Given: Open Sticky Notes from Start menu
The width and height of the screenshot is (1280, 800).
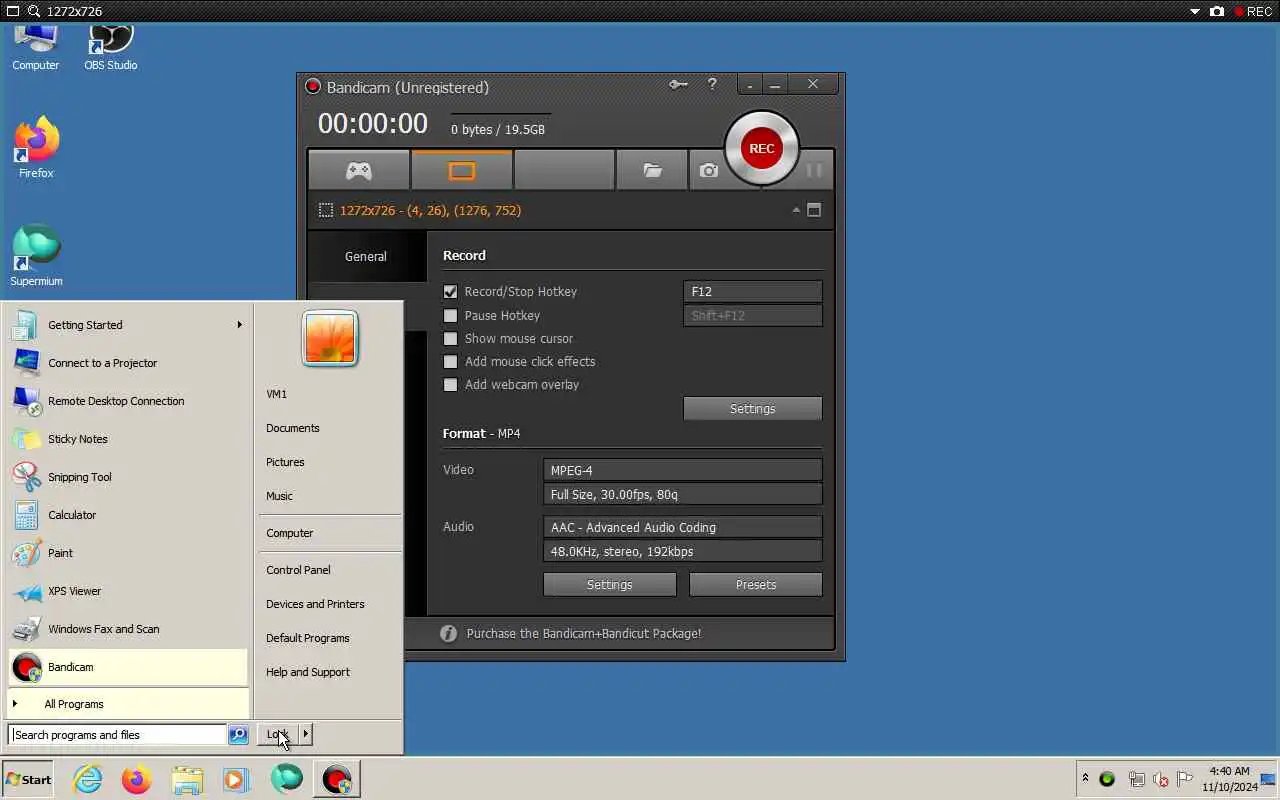Looking at the screenshot, I should pos(127,439).
